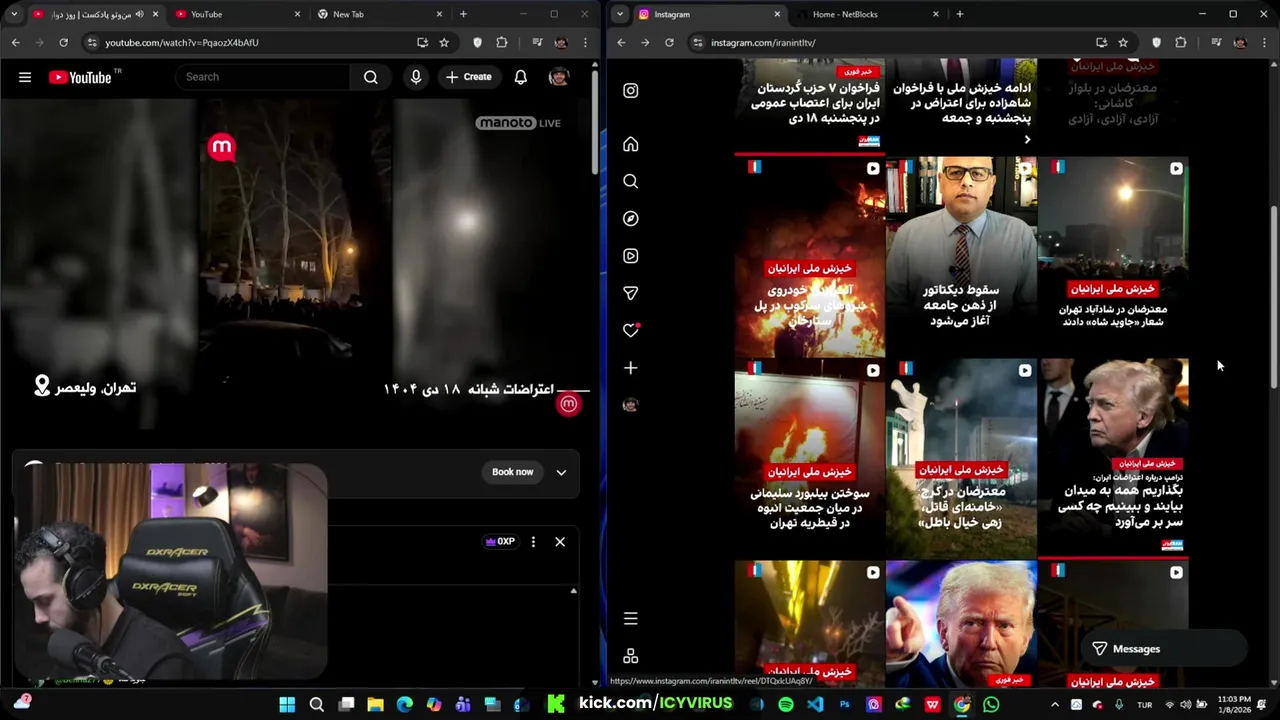Viewport: 1280px width, 720px height.
Task: Advance the top carousel with the right chevron
Action: point(1027,140)
